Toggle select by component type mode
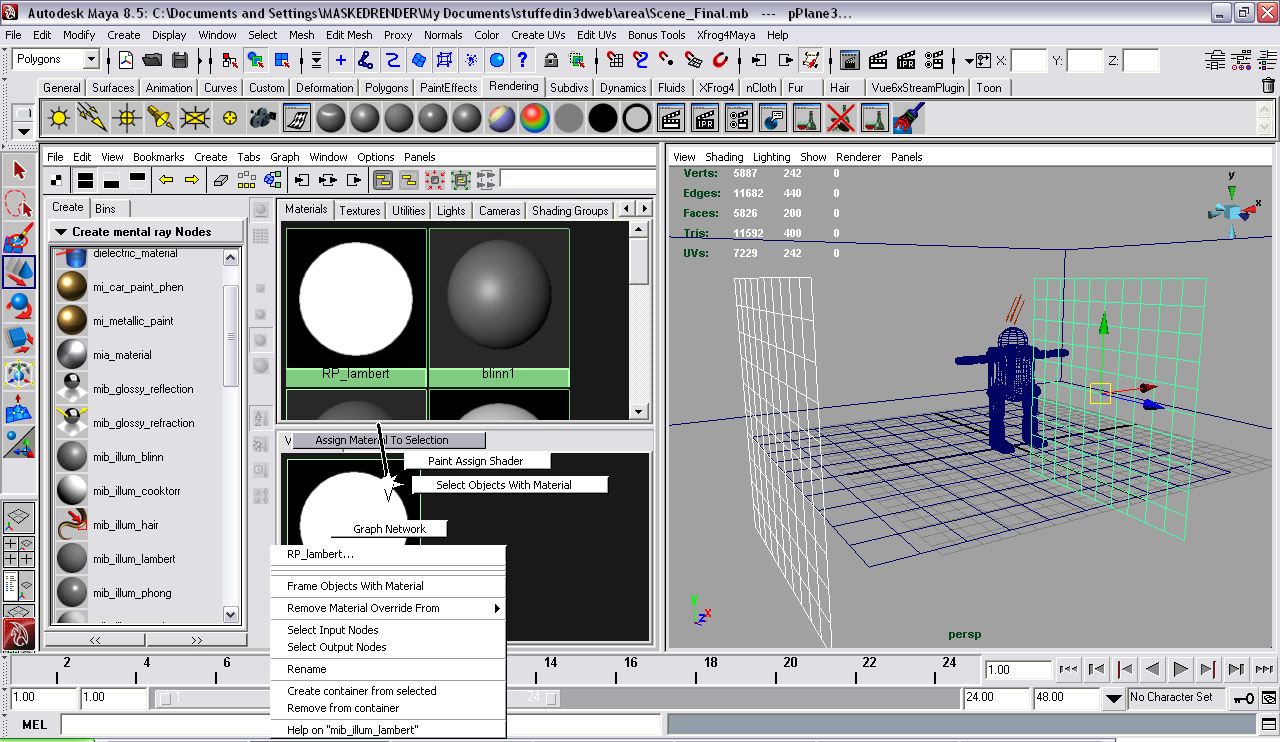Image resolution: width=1280 pixels, height=742 pixels. tap(280, 60)
